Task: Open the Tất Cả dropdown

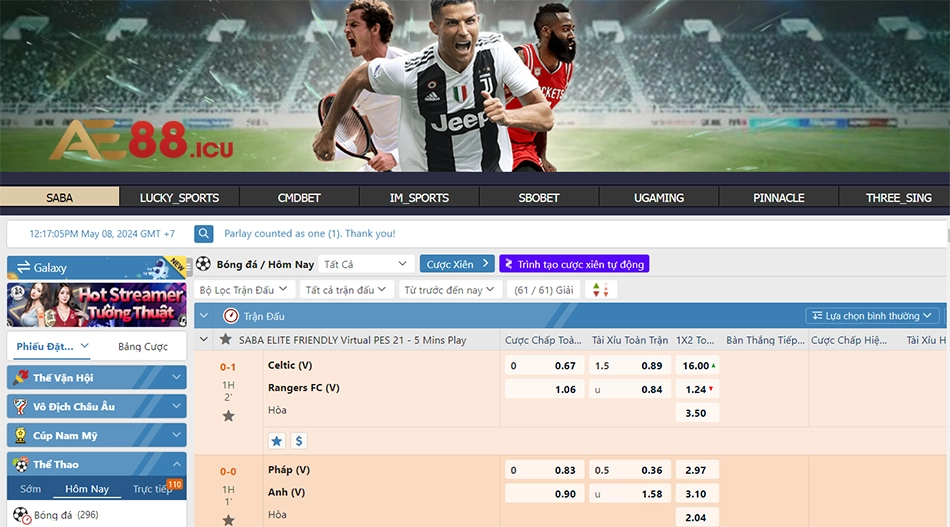Action: pyautogui.click(x=366, y=264)
